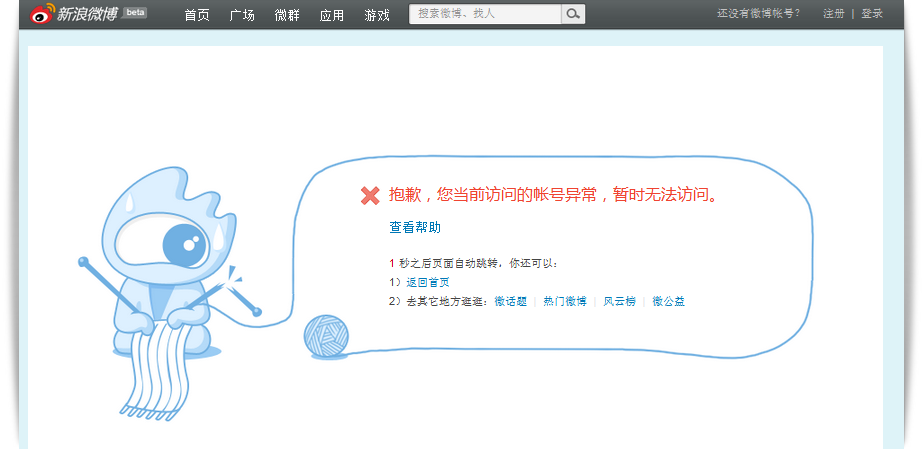The height and width of the screenshot is (449, 923).
Task: Go to 热门微博
Action: point(565,302)
